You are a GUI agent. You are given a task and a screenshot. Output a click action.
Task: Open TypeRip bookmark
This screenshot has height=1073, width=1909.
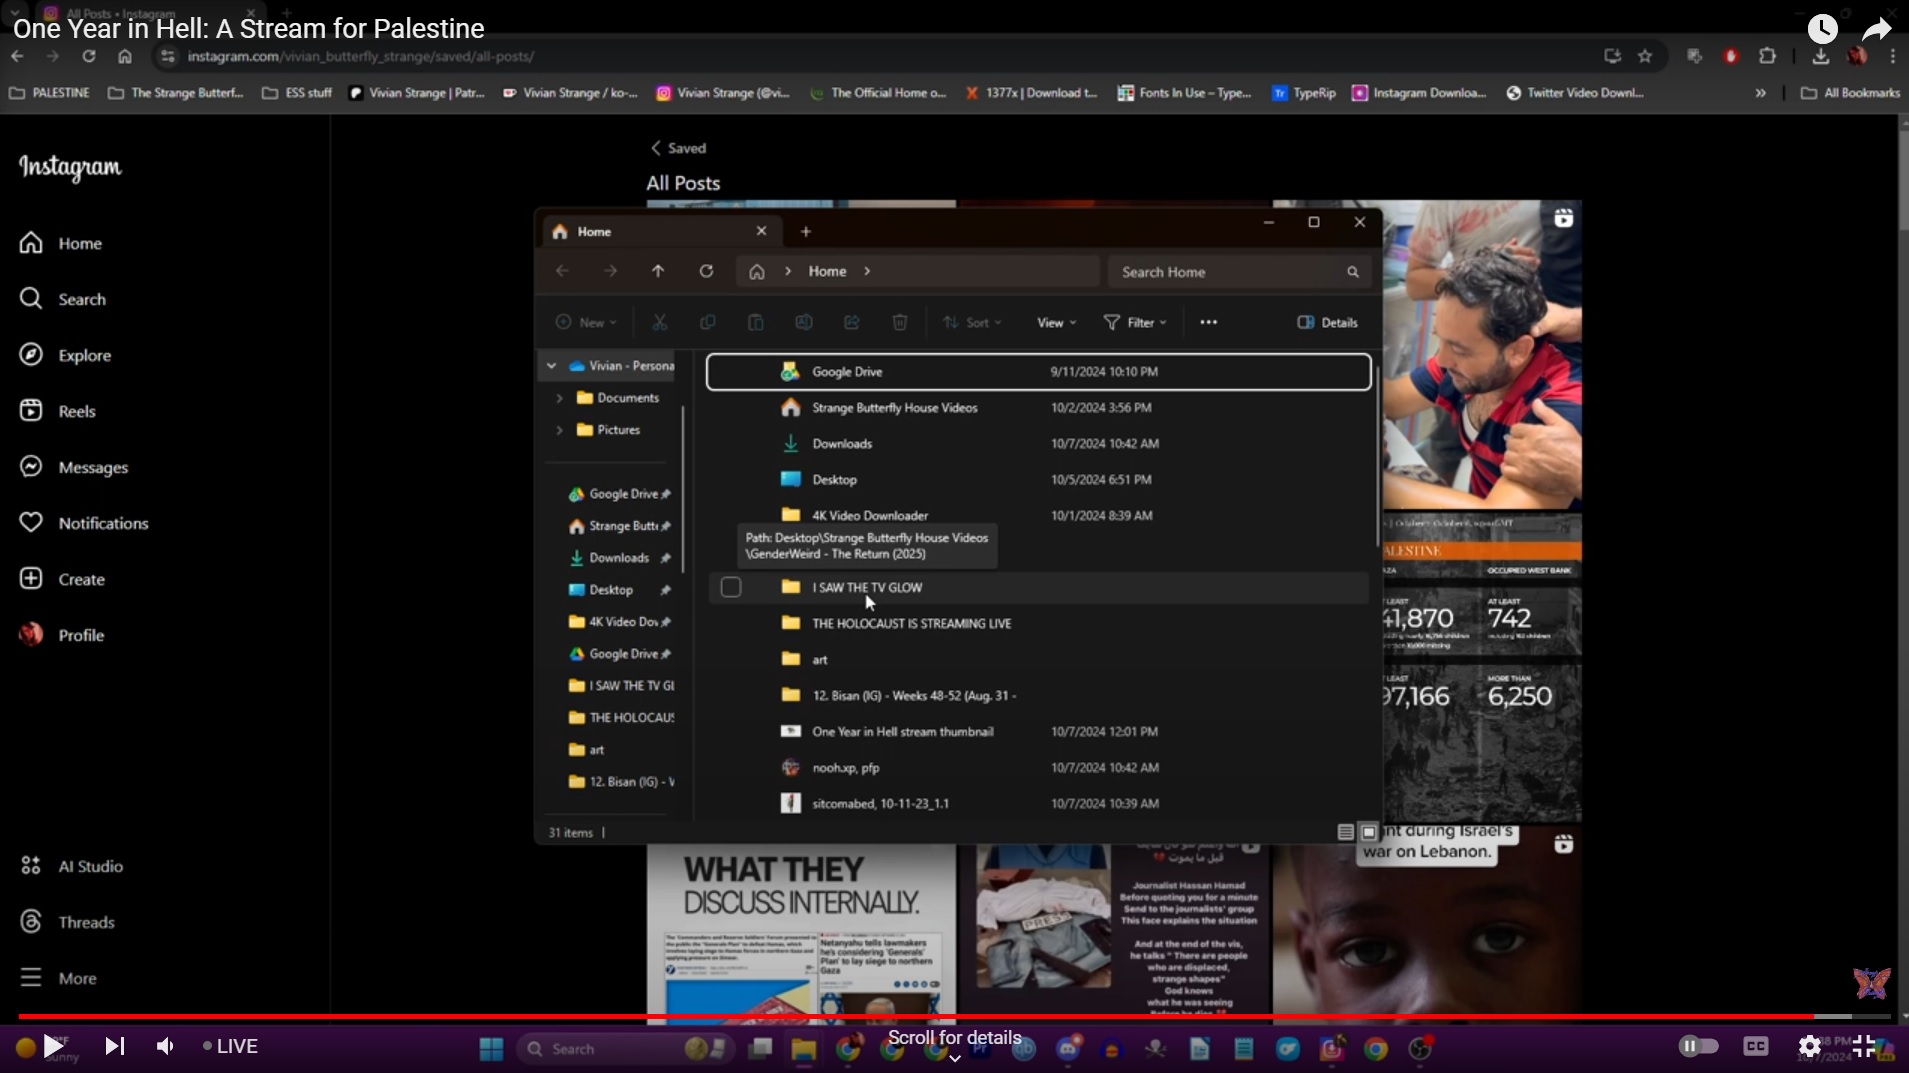click(x=1304, y=93)
